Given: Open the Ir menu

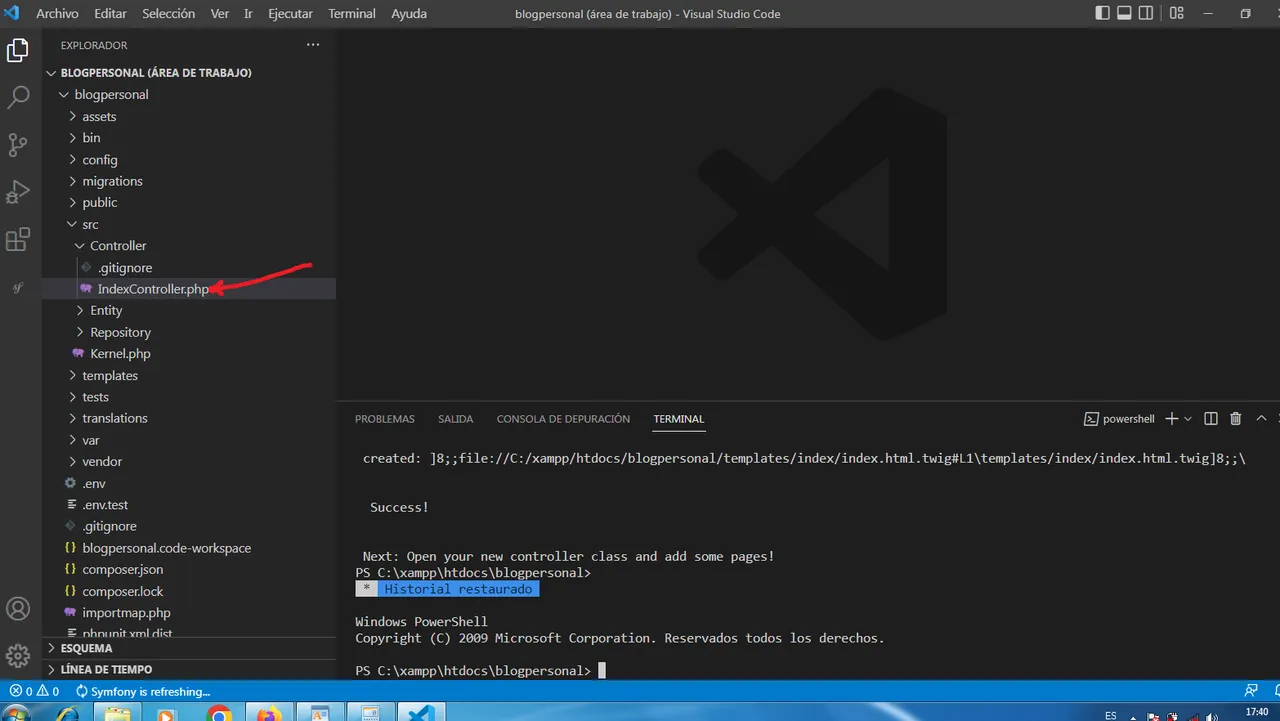Looking at the screenshot, I should pos(248,14).
